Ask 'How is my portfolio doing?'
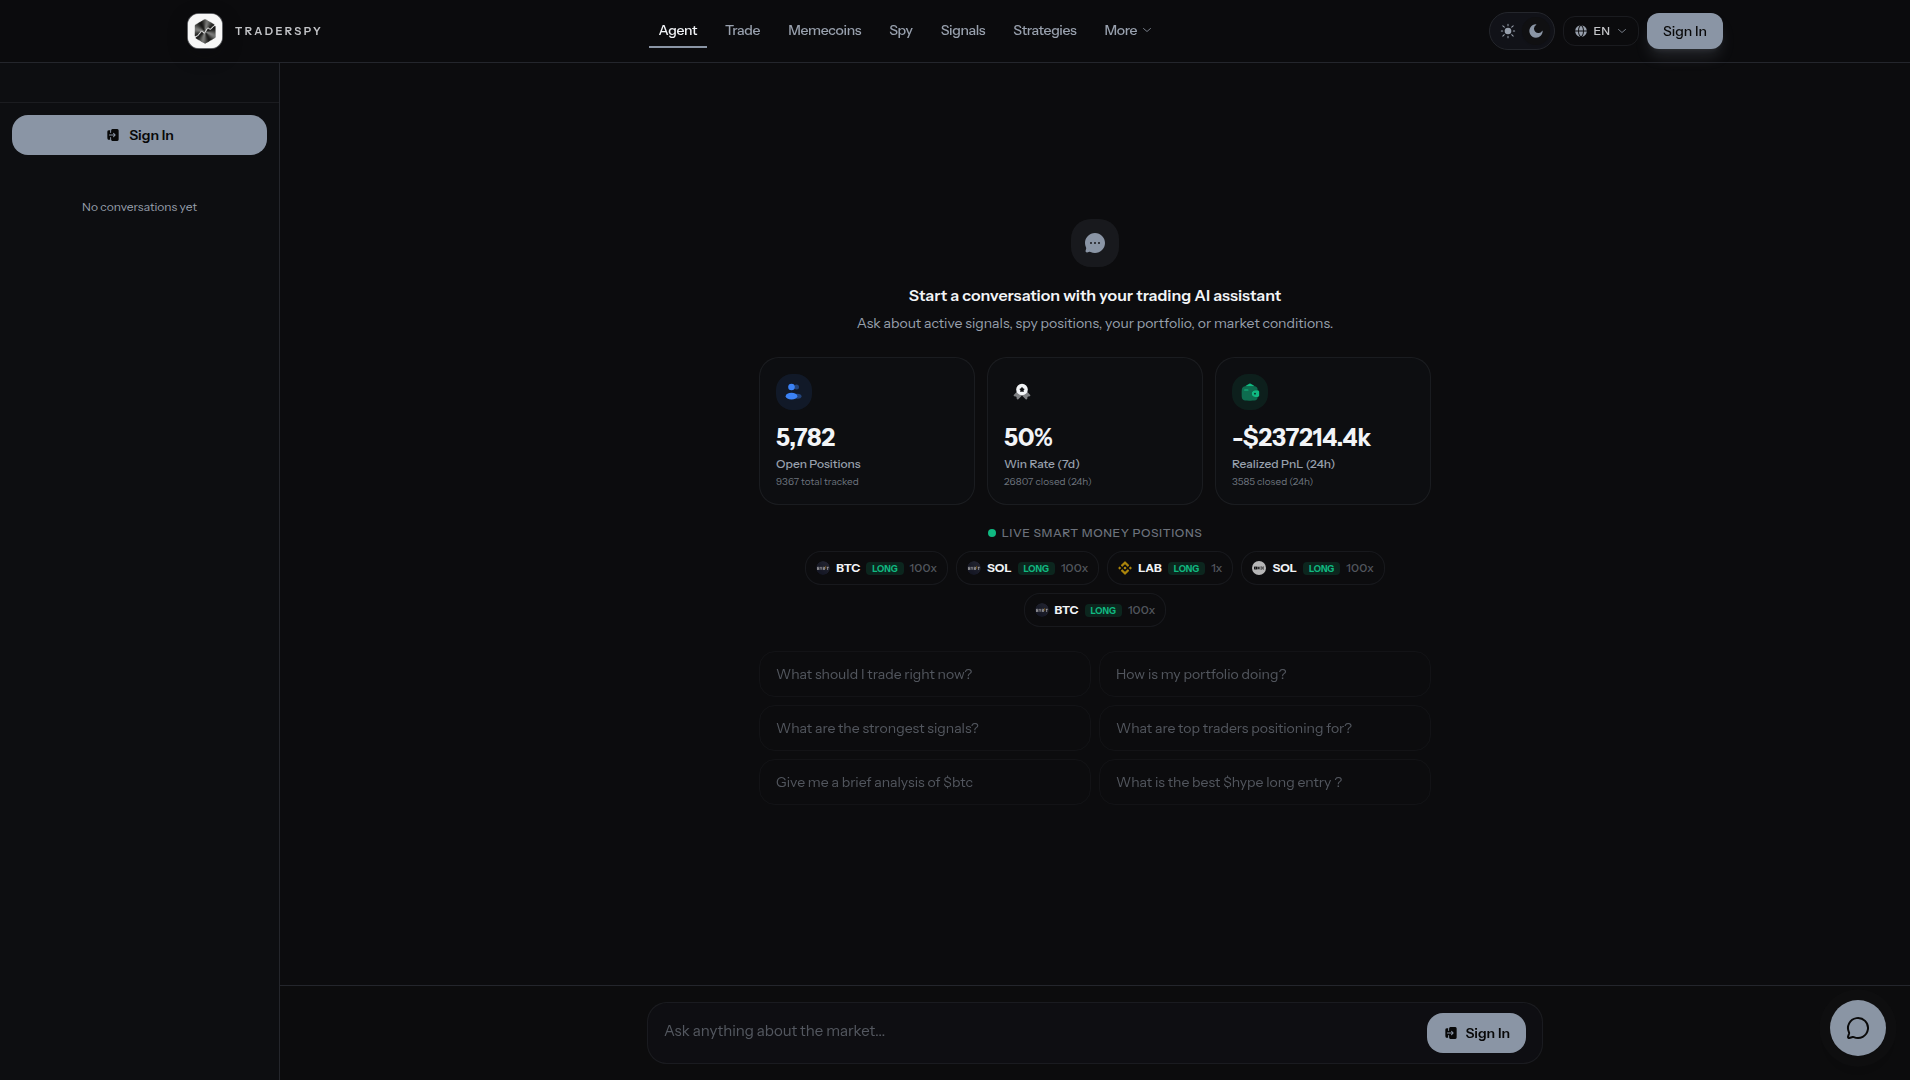The height and width of the screenshot is (1080, 1910). click(1265, 674)
